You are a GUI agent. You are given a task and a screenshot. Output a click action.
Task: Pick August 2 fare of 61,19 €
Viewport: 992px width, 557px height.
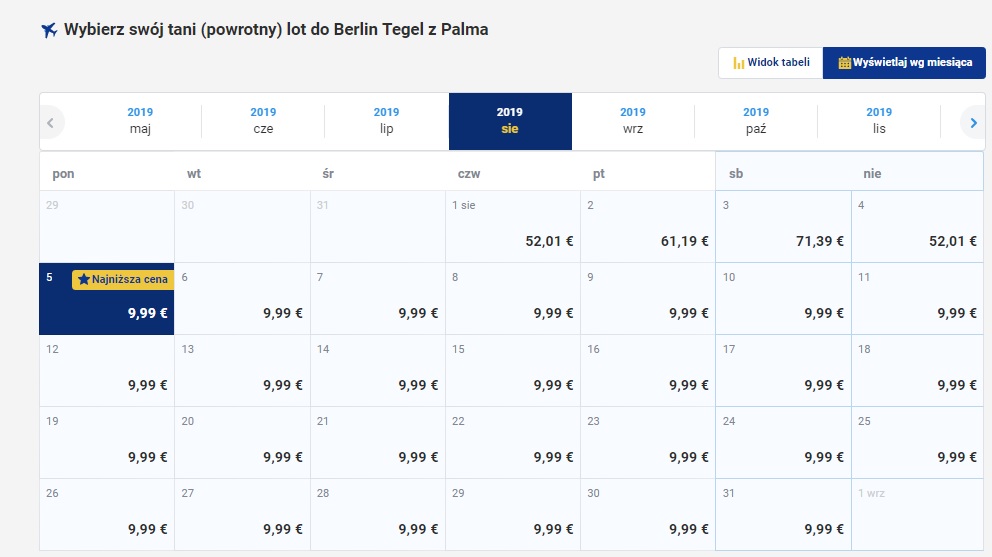point(648,227)
